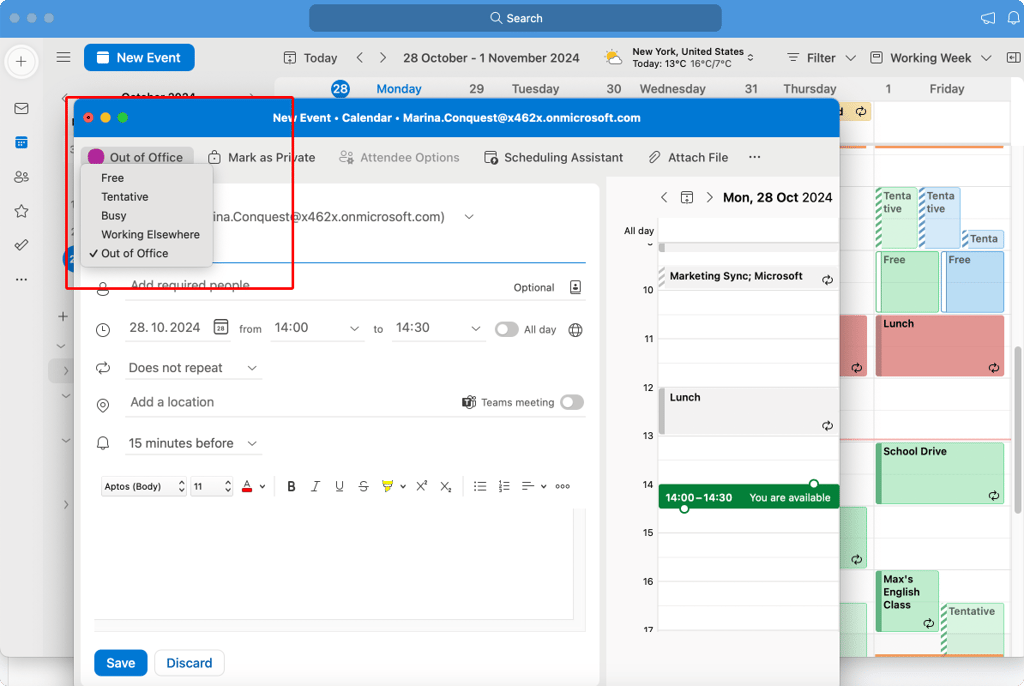
Task: Open the text highlight color picker
Action: pos(393,486)
